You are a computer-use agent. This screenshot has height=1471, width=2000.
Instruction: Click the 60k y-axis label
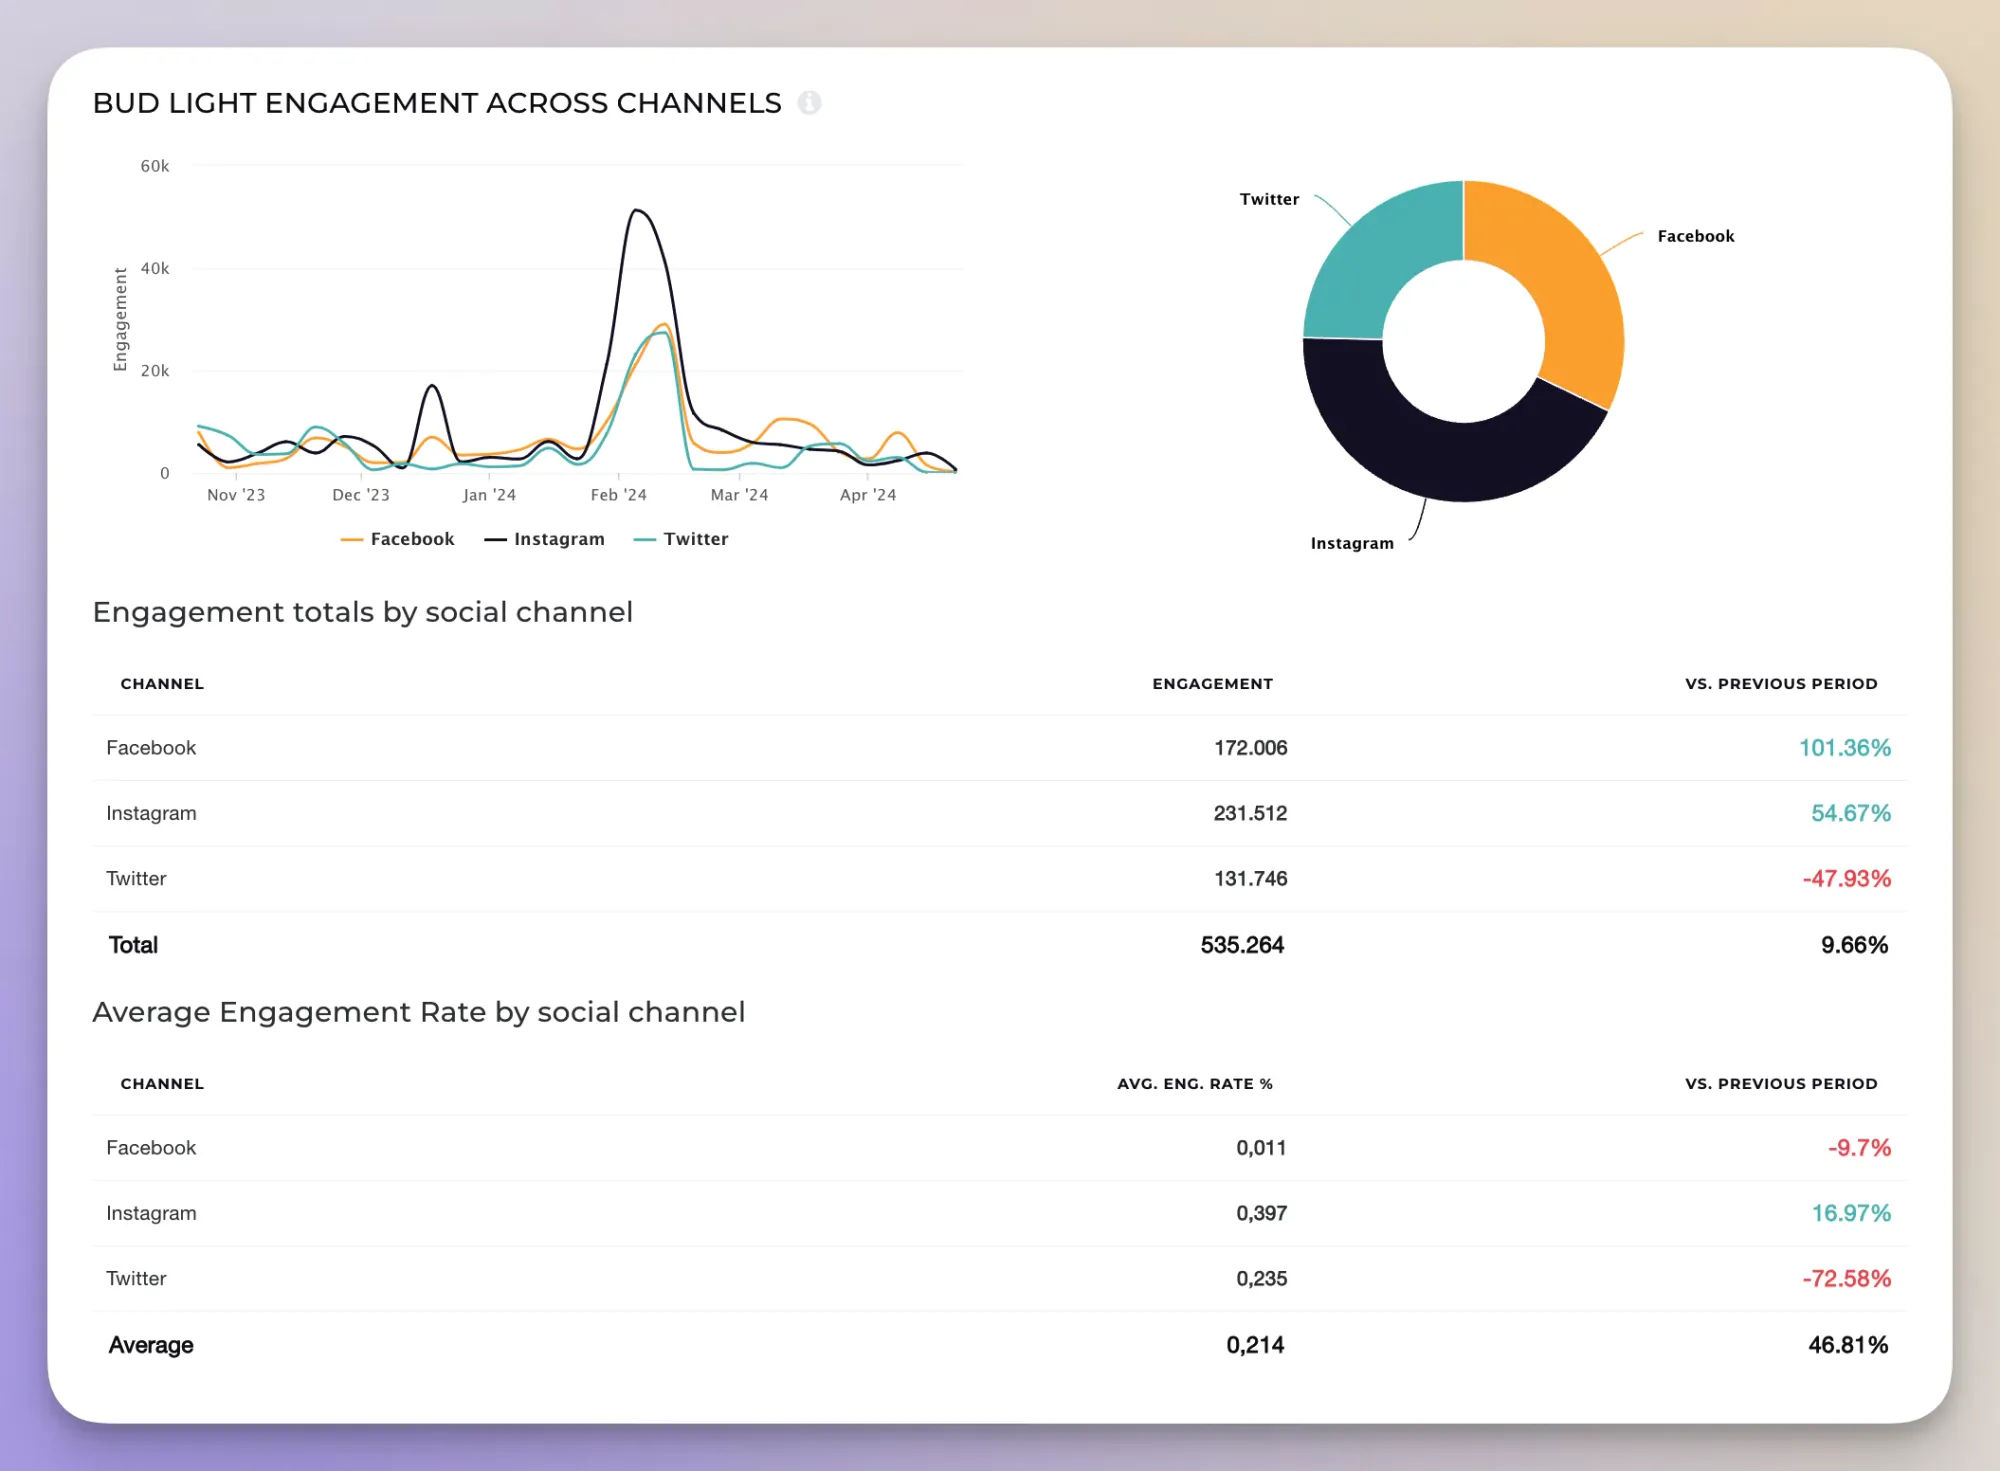tap(155, 166)
